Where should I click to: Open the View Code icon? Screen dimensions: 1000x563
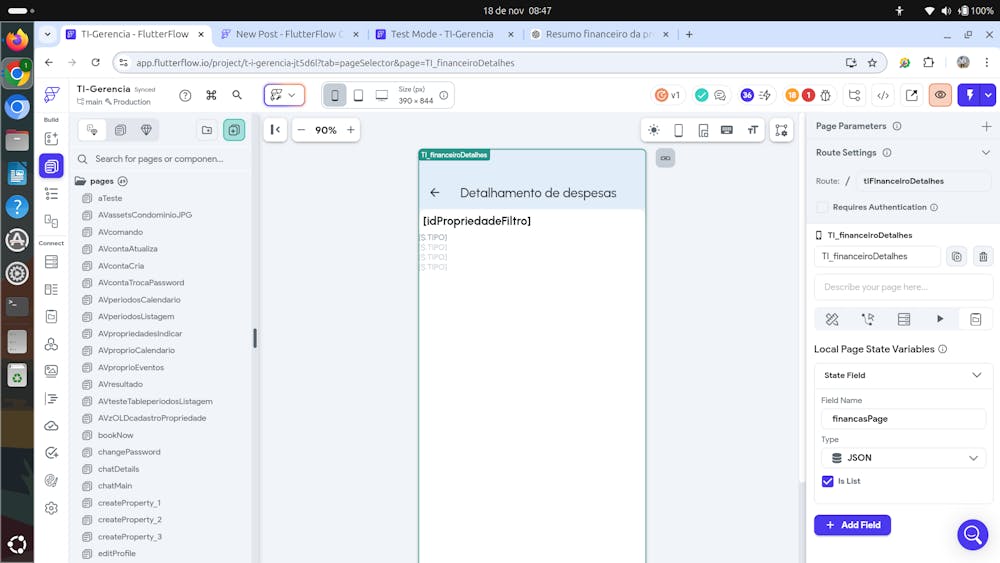[x=883, y=96]
